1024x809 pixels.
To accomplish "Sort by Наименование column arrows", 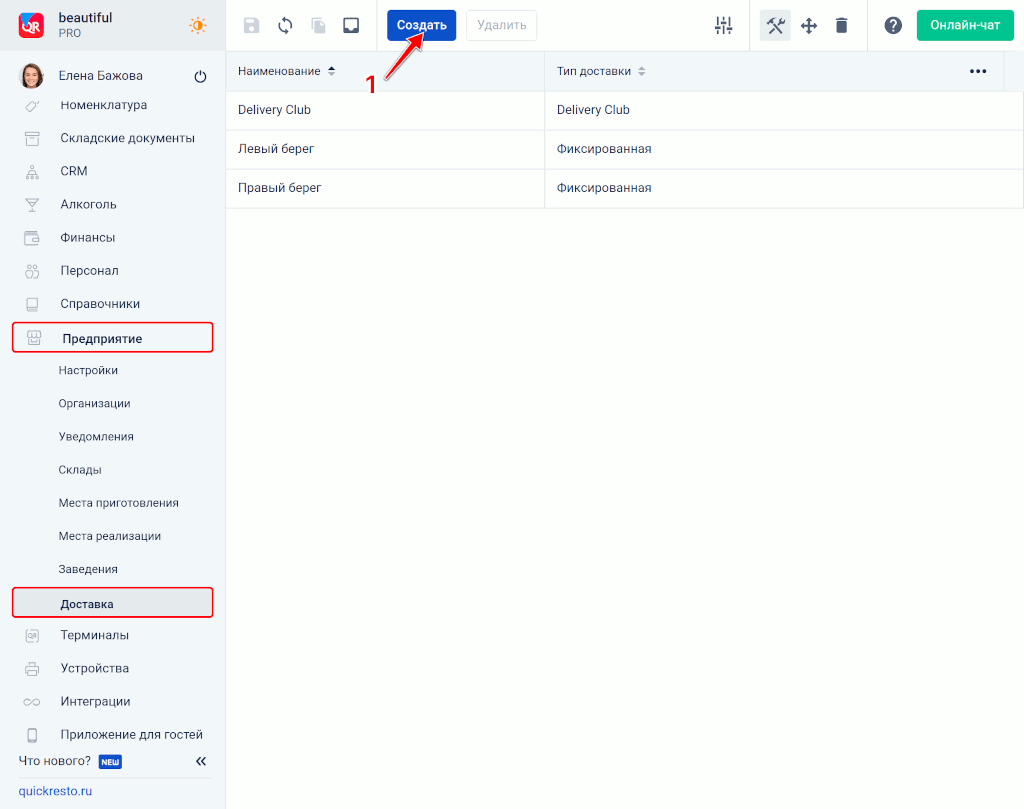I will click(332, 71).
